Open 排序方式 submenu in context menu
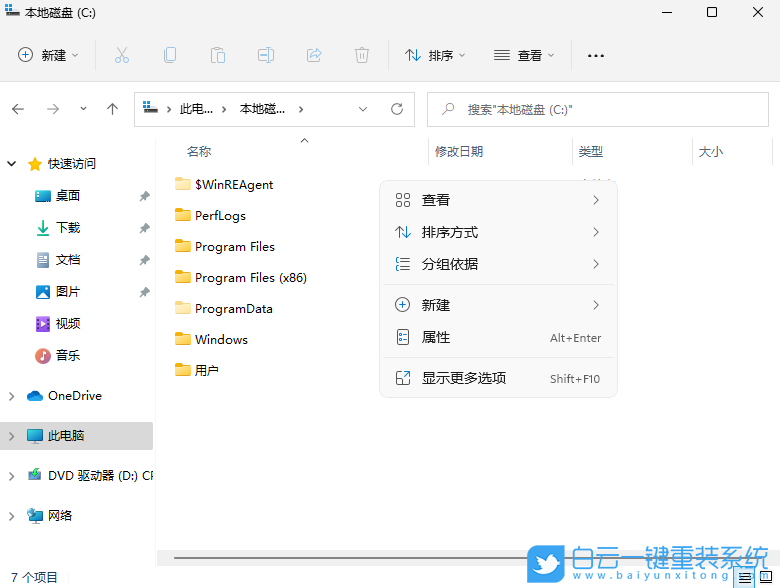Image resolution: width=780 pixels, height=588 pixels. point(498,232)
